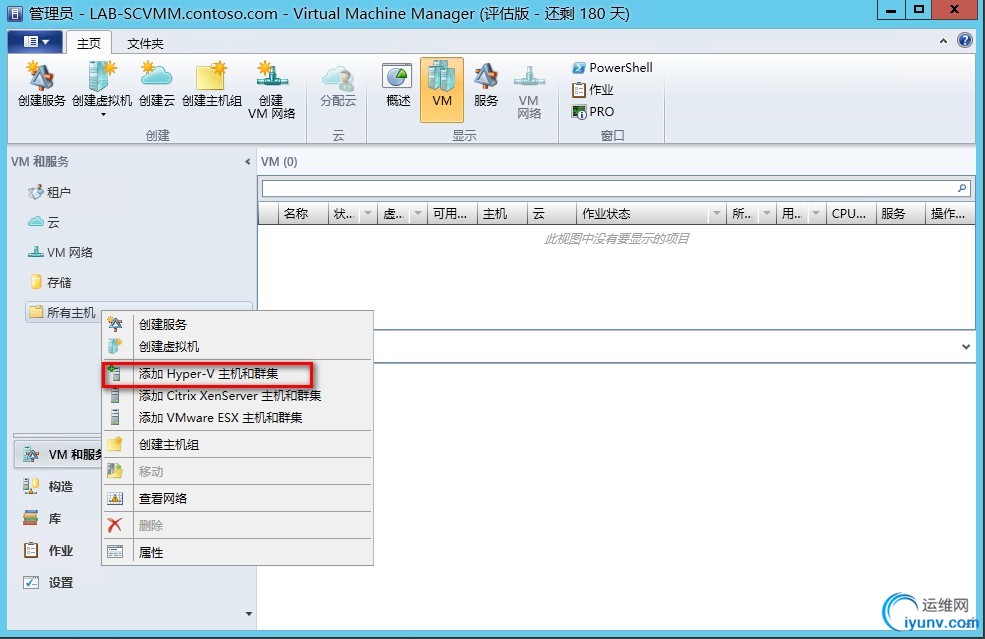Click the 创建 VM 网络 ribbon icon
The height and width of the screenshot is (639, 985).
pos(271,90)
